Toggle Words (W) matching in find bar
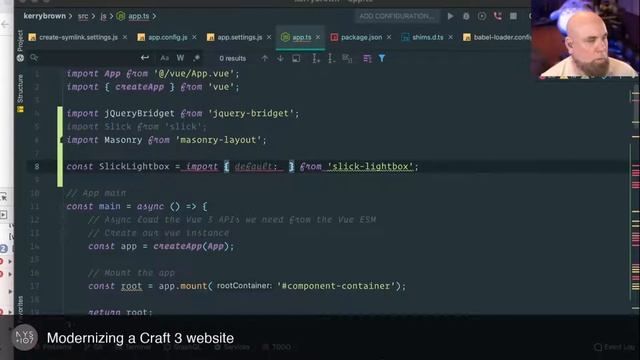Image resolution: width=640 pixels, height=360 pixels. pyautogui.click(x=180, y=58)
